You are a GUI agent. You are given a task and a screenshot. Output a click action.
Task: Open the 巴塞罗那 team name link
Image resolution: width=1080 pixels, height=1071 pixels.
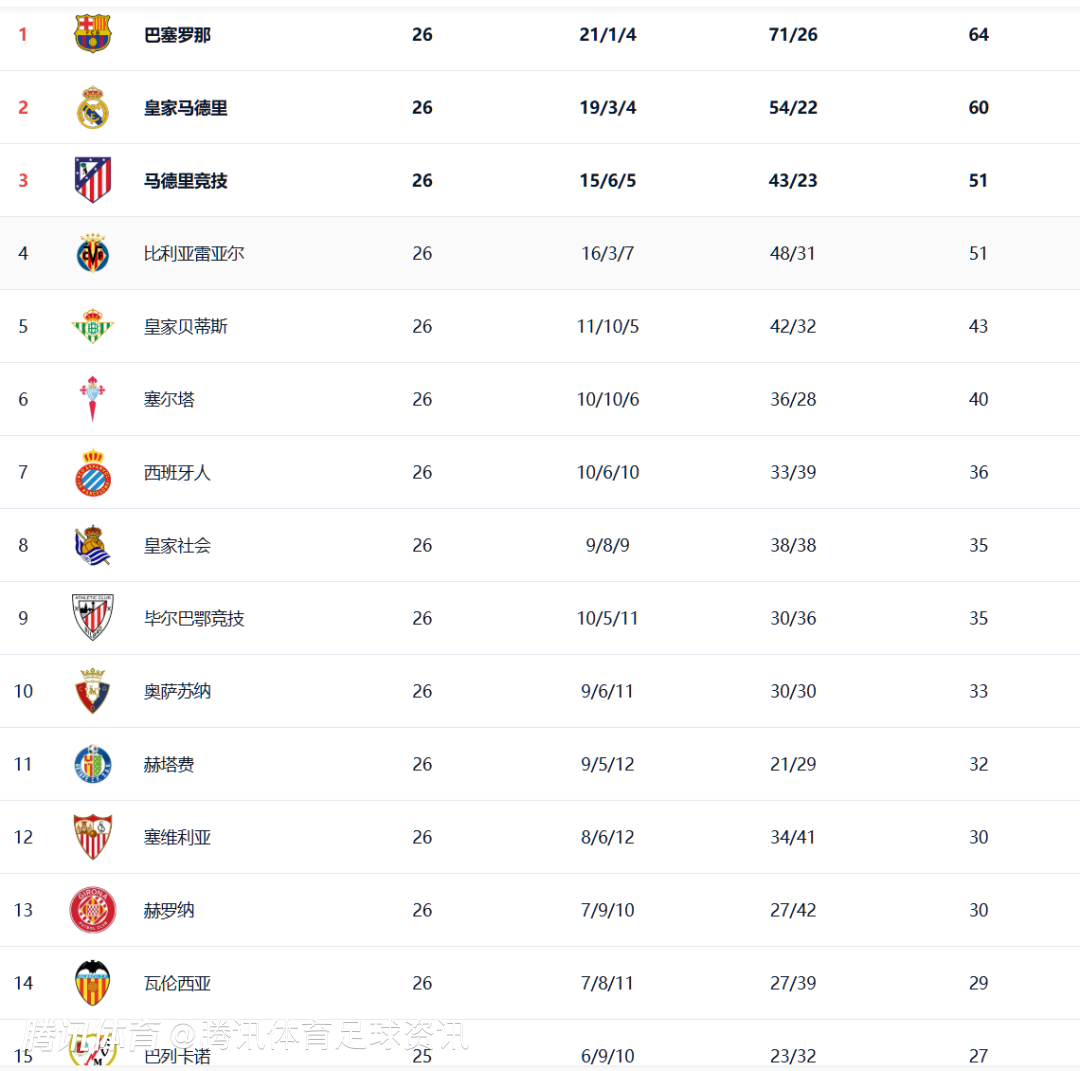coord(177,35)
